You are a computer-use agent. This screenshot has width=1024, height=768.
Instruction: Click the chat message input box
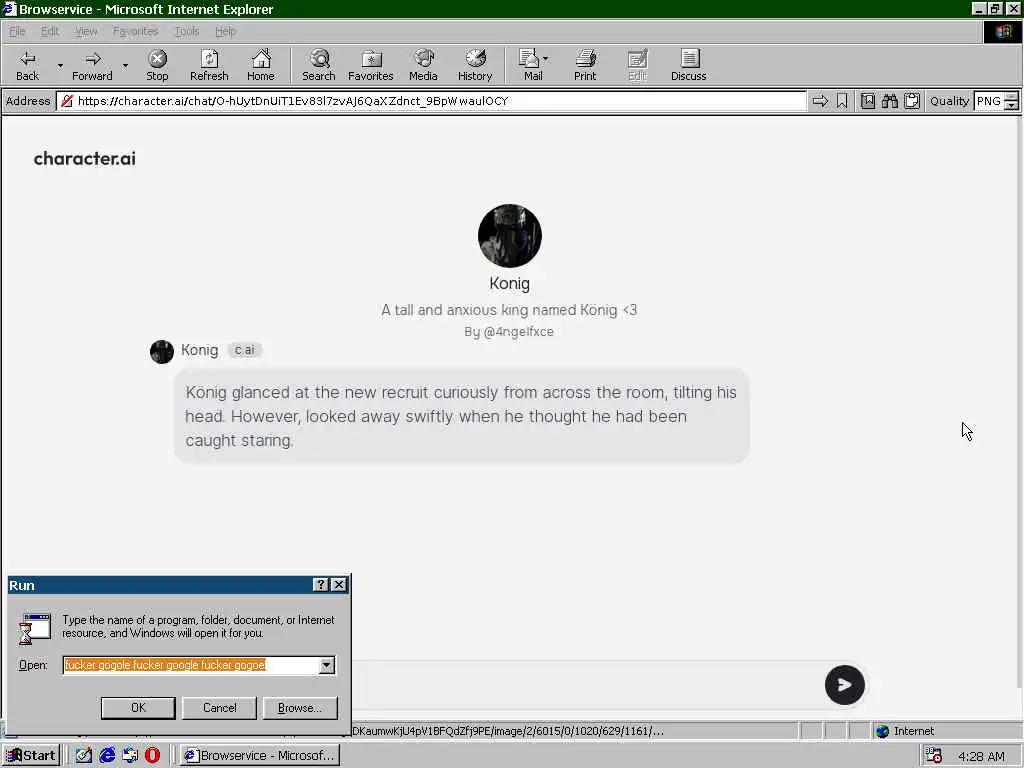tap(584, 684)
